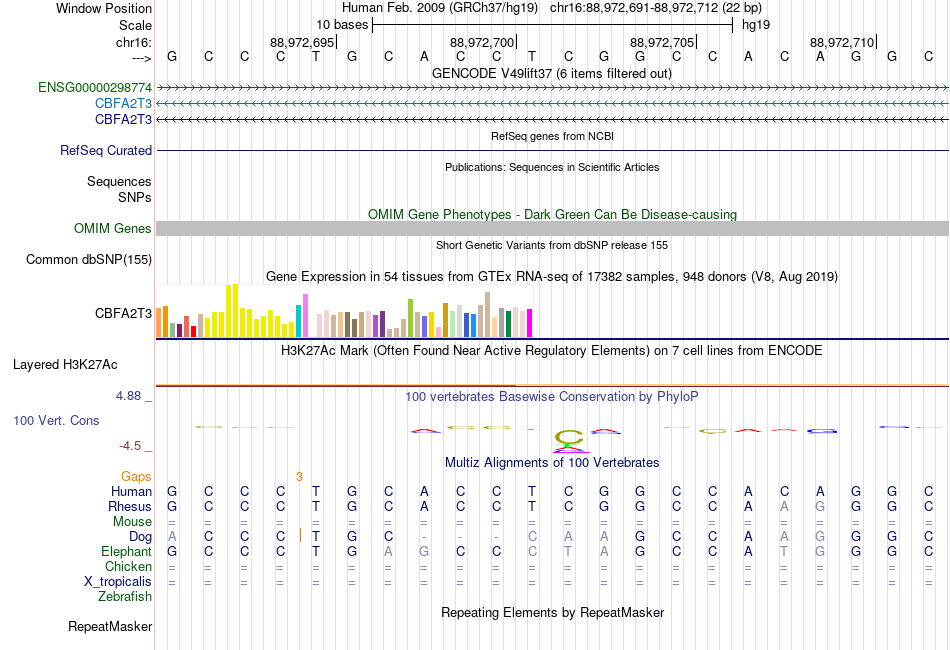The width and height of the screenshot is (950, 650).
Task: Click the '10 bases' scale text
Action: point(342,25)
